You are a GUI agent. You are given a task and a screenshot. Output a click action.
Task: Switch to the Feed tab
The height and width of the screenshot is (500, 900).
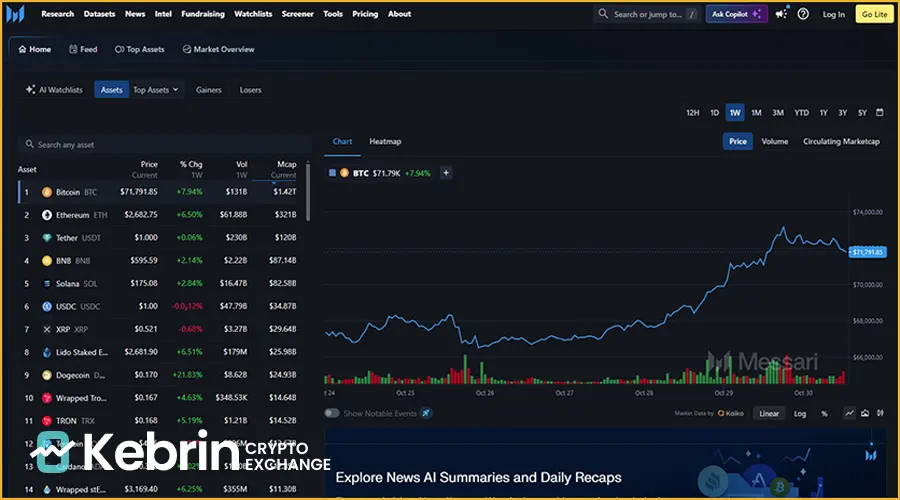tap(83, 49)
